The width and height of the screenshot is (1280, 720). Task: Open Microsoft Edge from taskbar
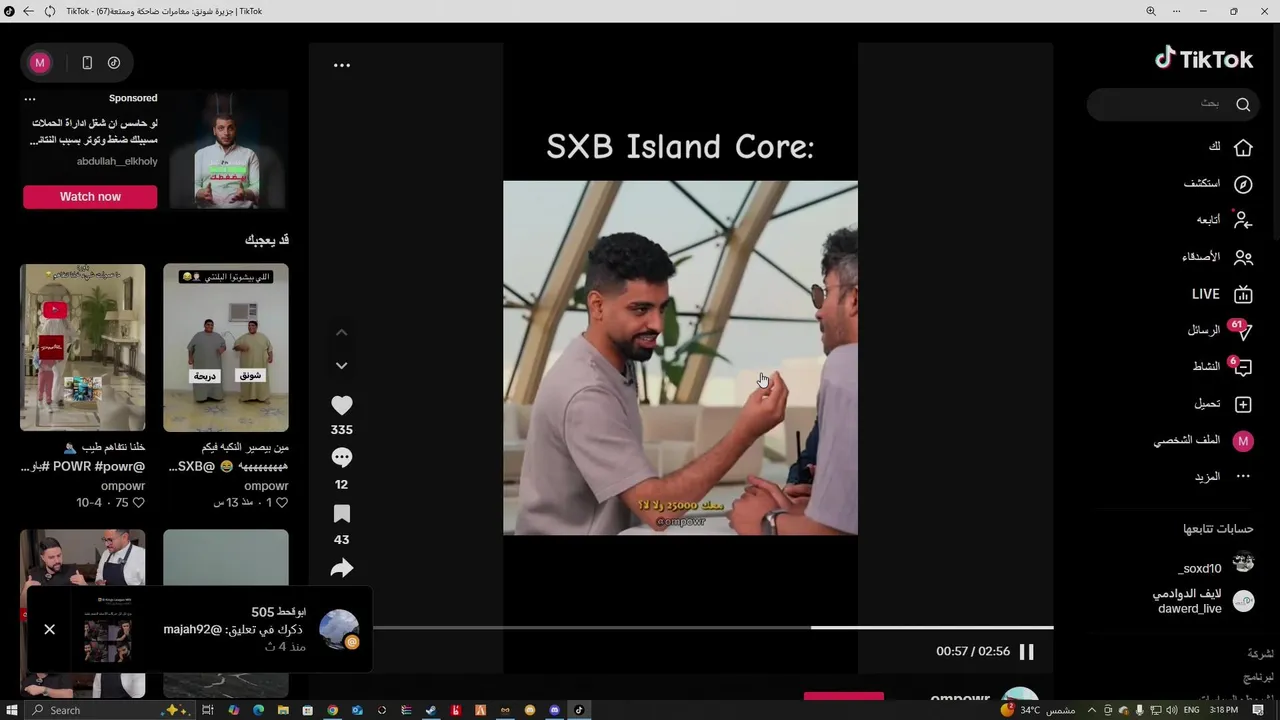[258, 710]
